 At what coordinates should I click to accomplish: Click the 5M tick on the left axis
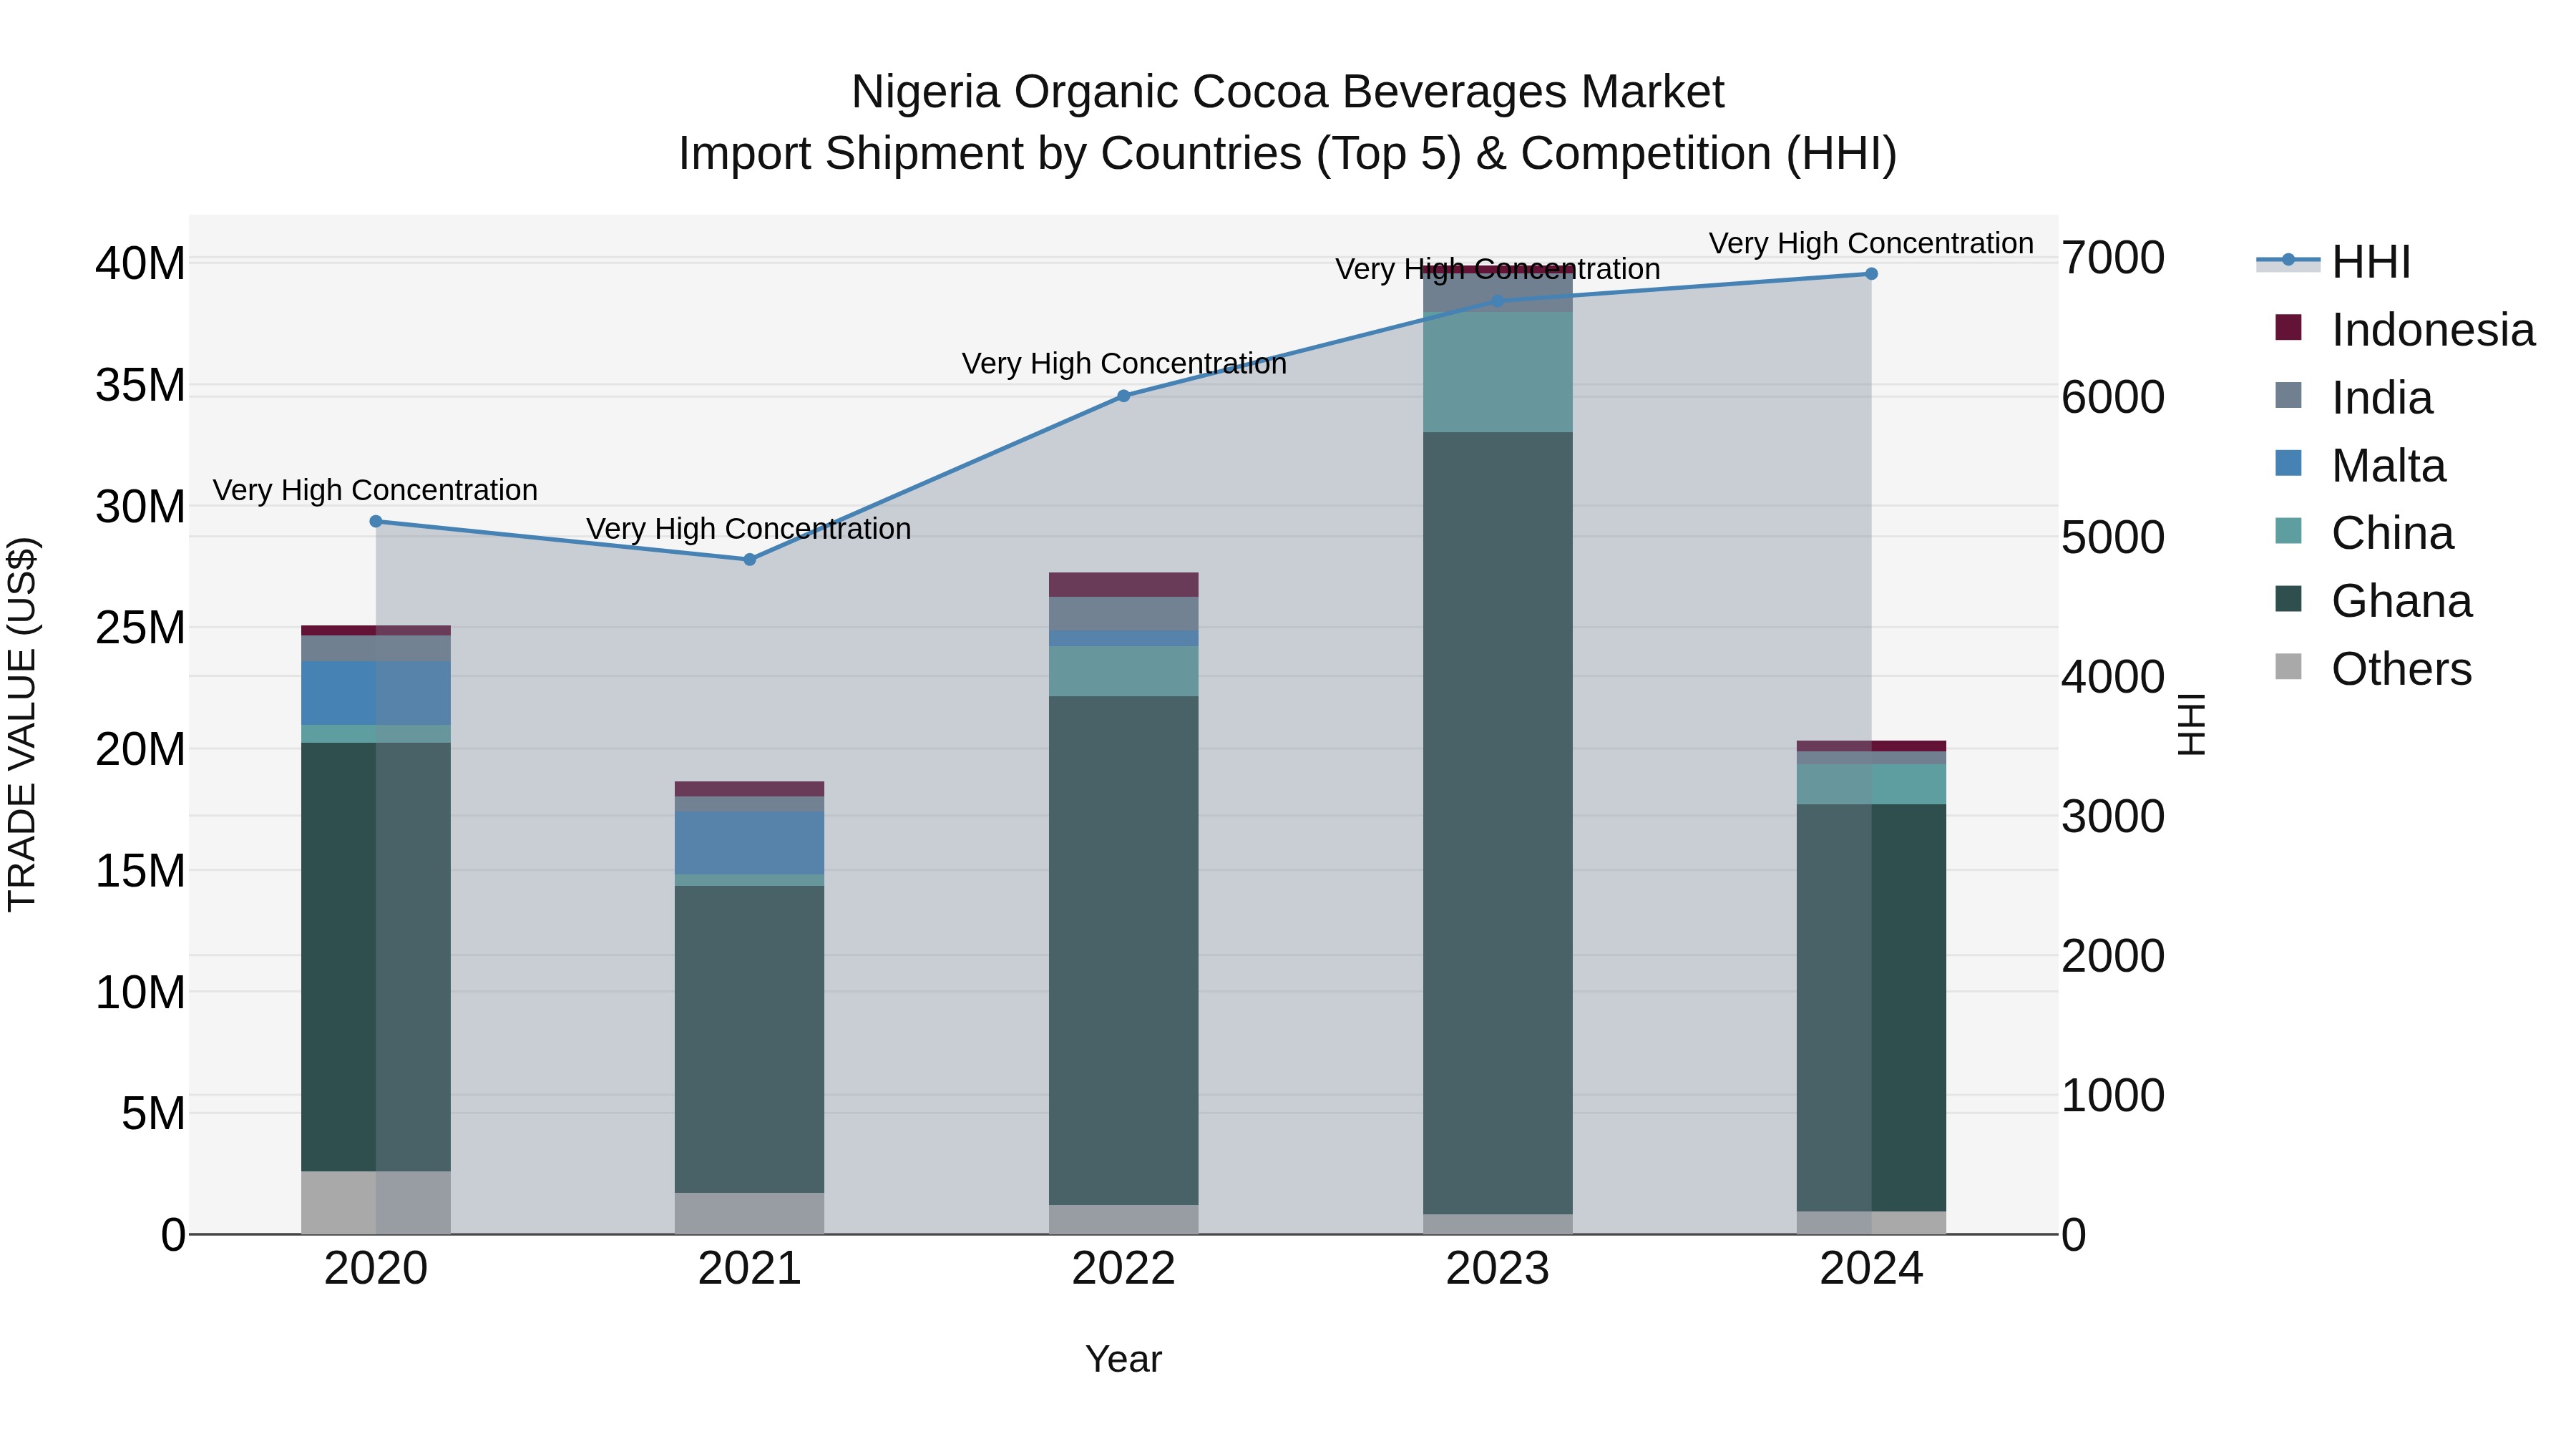(153, 1113)
